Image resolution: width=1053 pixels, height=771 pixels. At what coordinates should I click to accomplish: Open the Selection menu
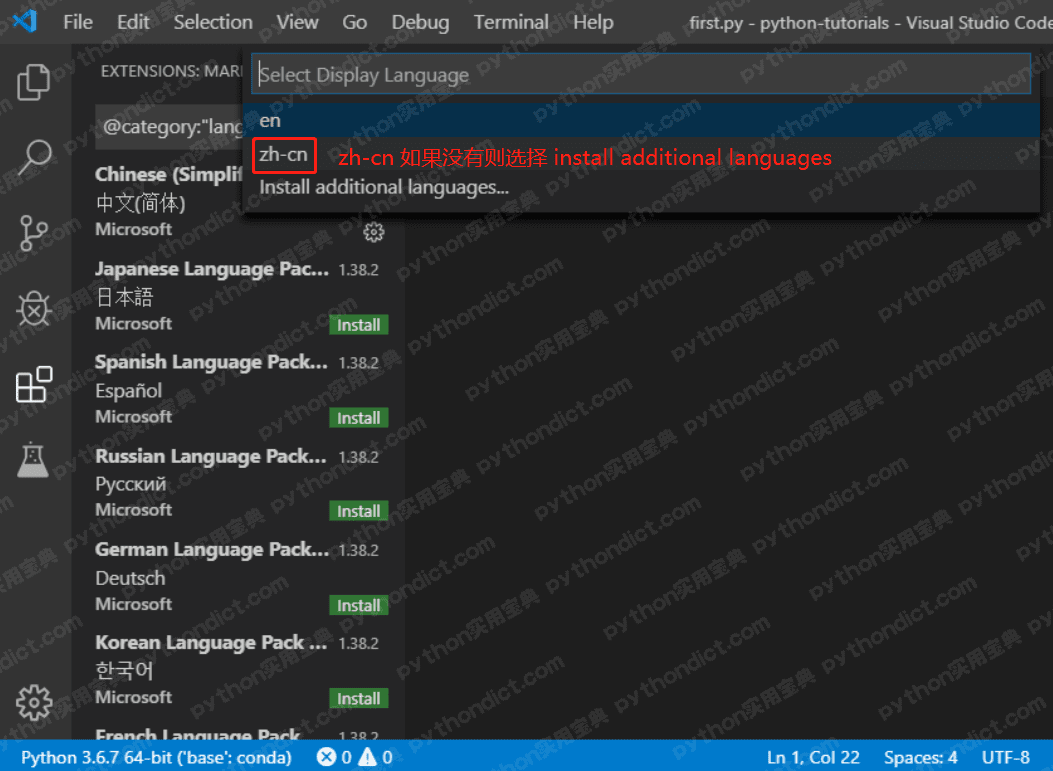[213, 22]
